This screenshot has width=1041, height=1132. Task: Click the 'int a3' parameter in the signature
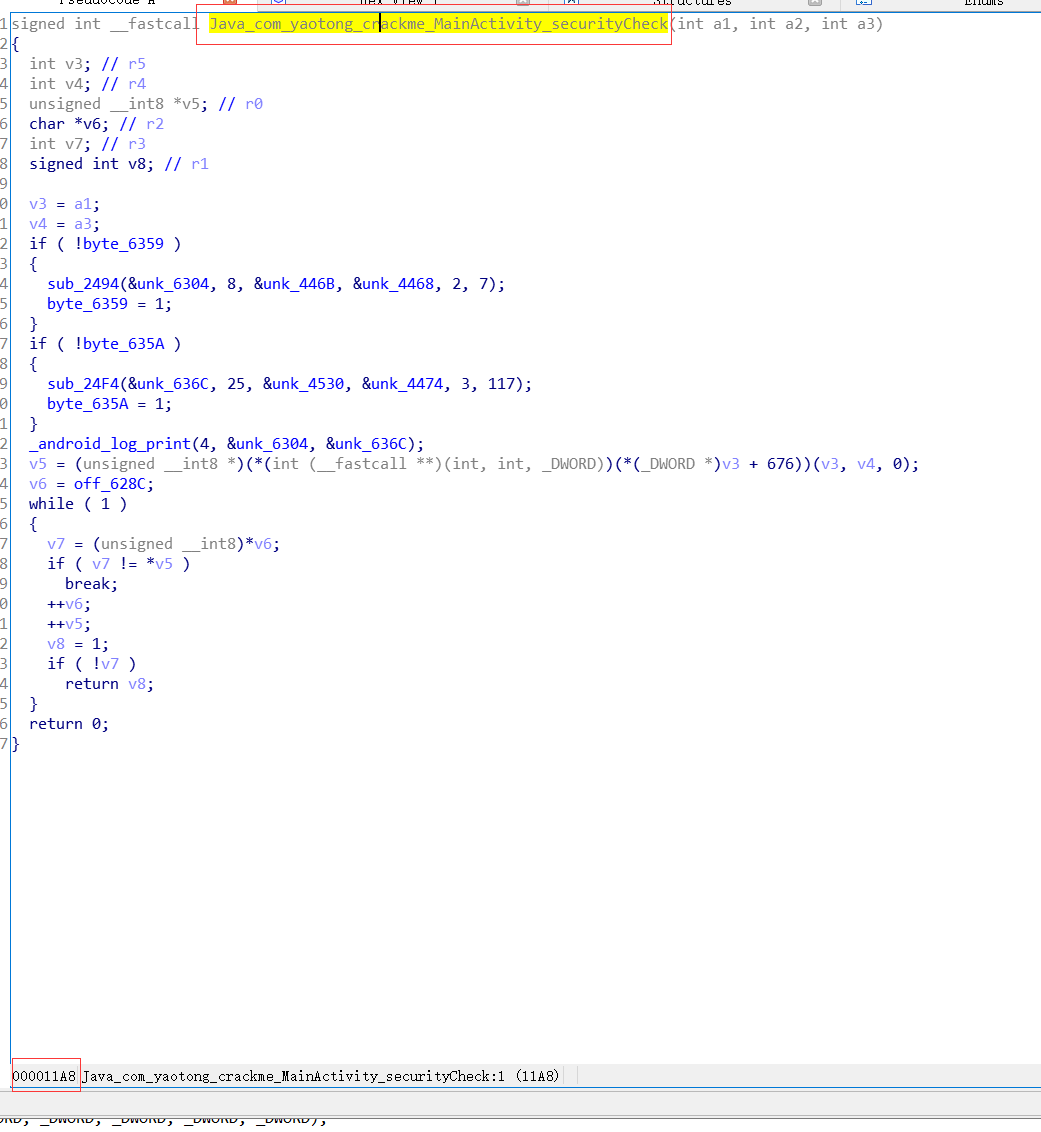(848, 24)
